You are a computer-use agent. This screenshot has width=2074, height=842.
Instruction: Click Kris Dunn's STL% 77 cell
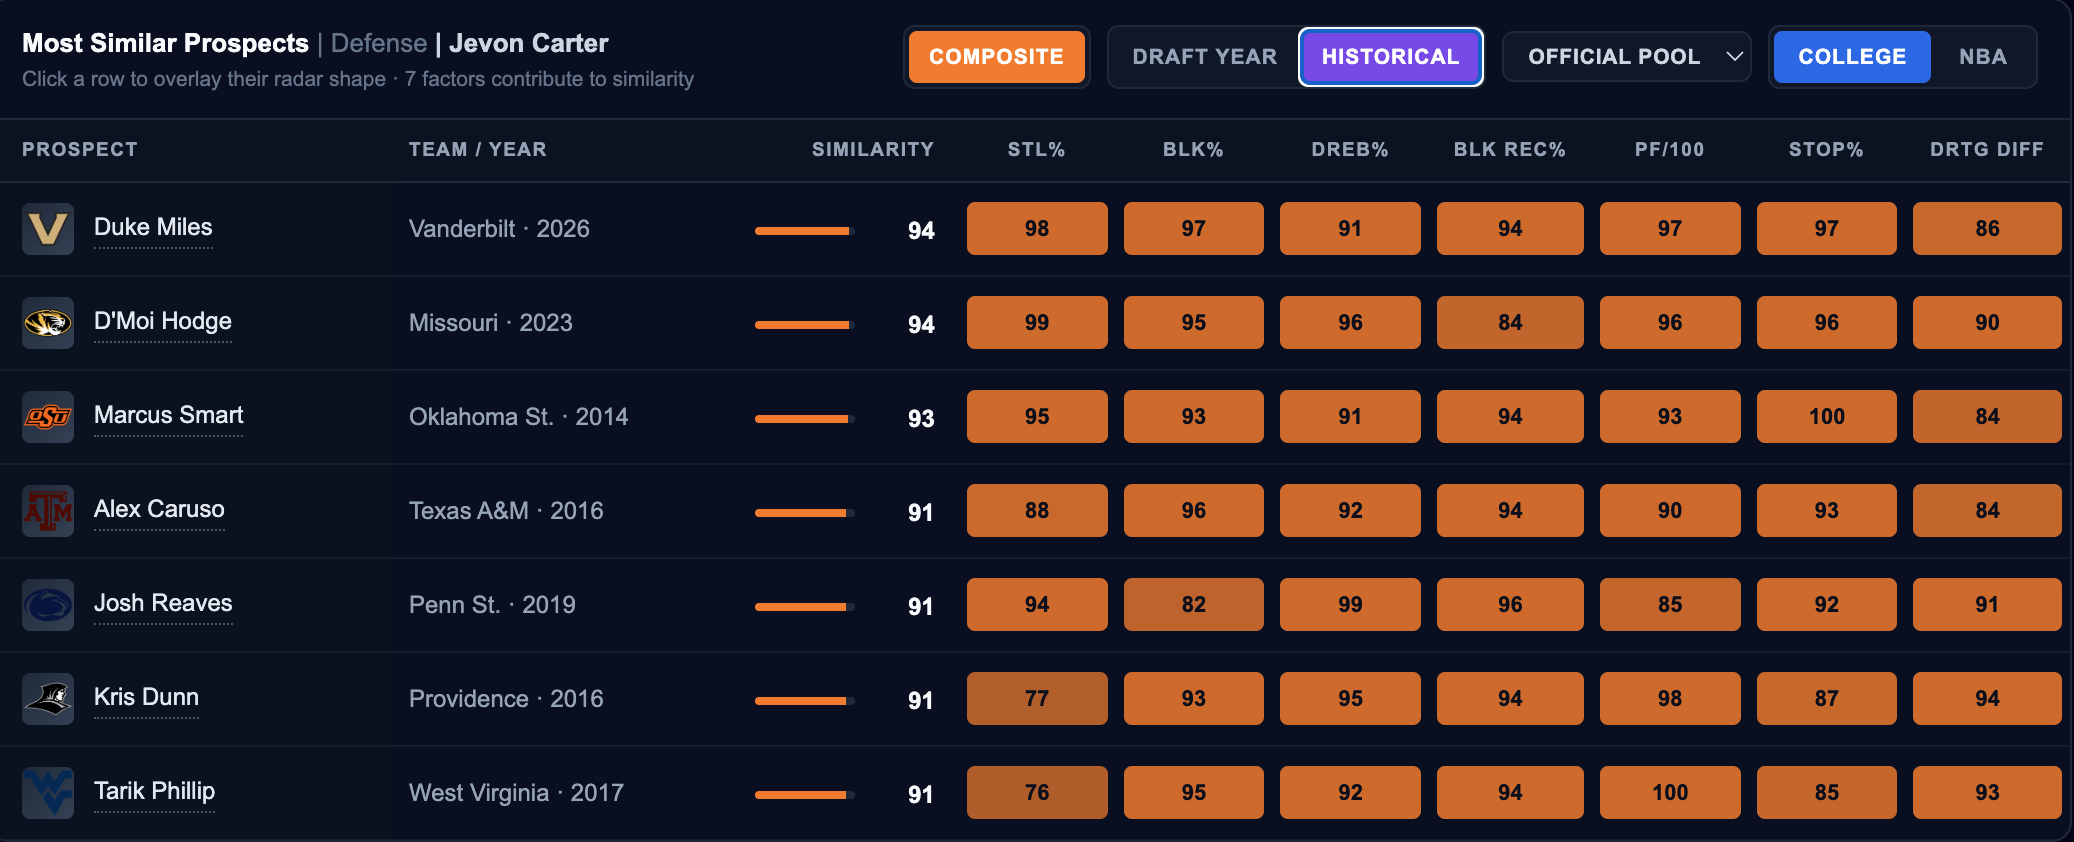click(x=1037, y=699)
